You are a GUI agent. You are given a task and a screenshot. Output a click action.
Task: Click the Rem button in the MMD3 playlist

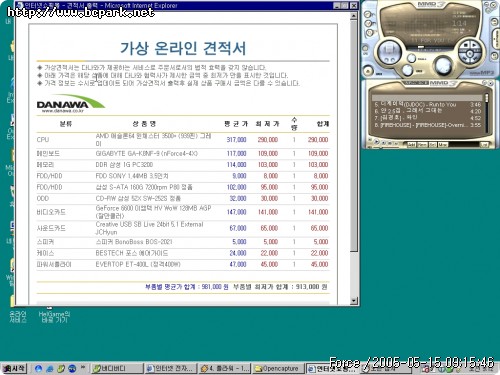click(x=422, y=144)
